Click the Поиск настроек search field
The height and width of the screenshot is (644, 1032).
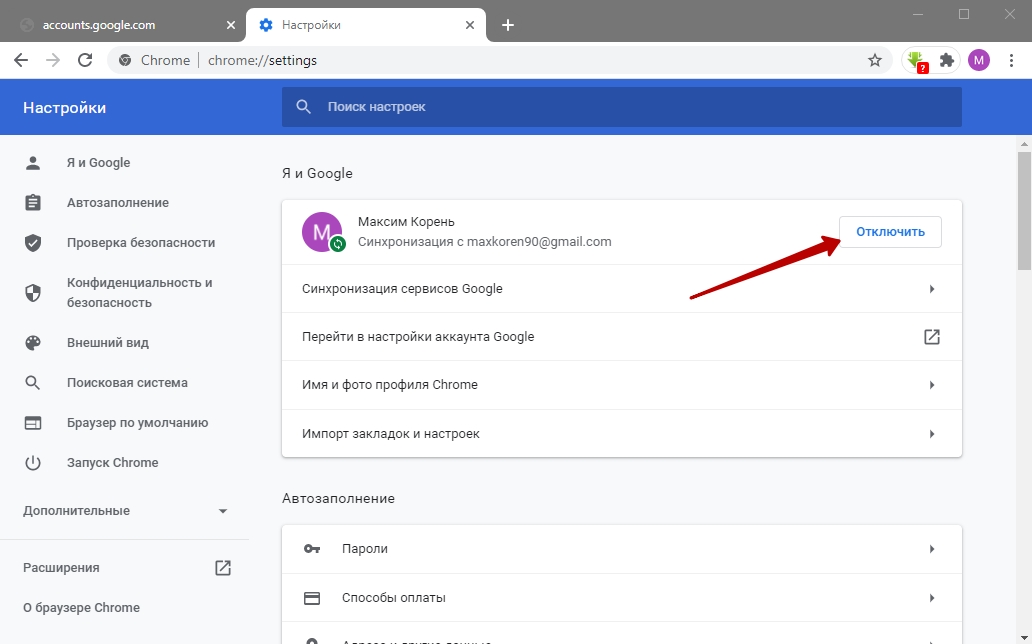click(621, 107)
